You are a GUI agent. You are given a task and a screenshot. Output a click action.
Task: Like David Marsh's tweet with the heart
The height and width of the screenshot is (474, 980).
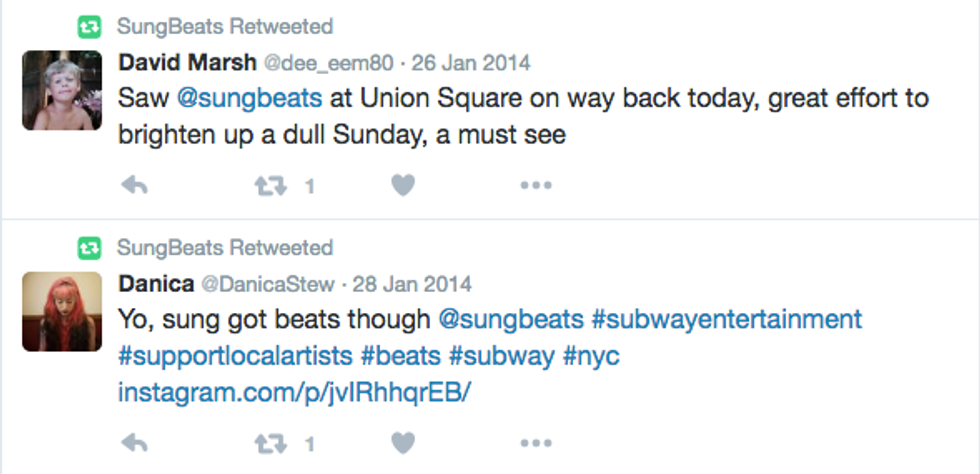403,186
